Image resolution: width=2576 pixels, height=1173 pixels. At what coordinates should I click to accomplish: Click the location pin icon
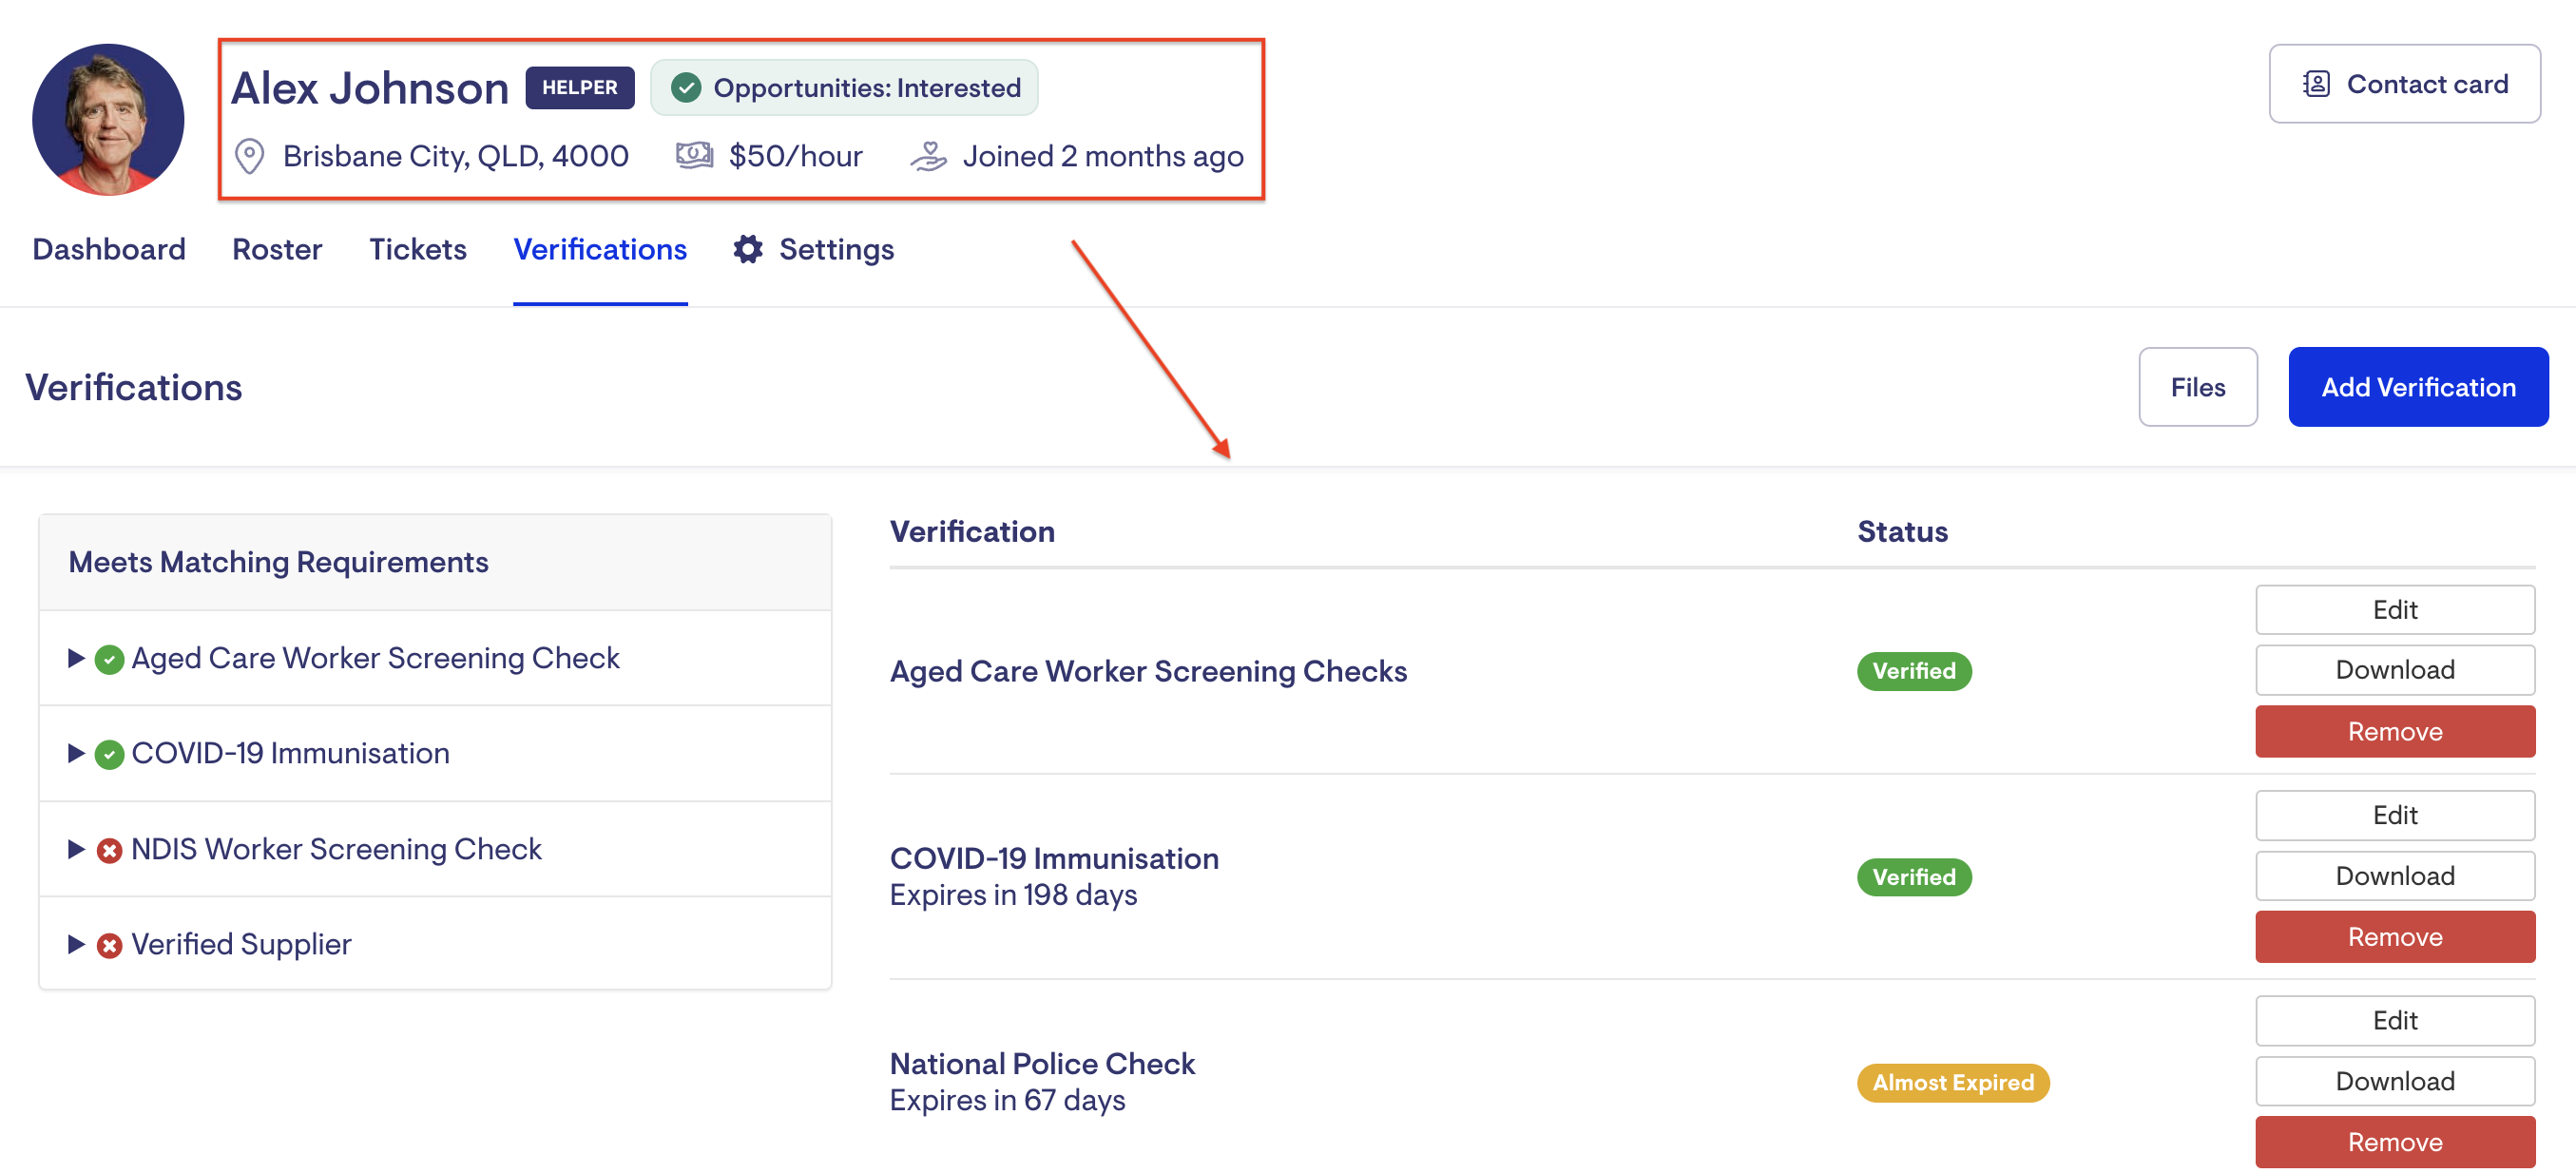[249, 157]
